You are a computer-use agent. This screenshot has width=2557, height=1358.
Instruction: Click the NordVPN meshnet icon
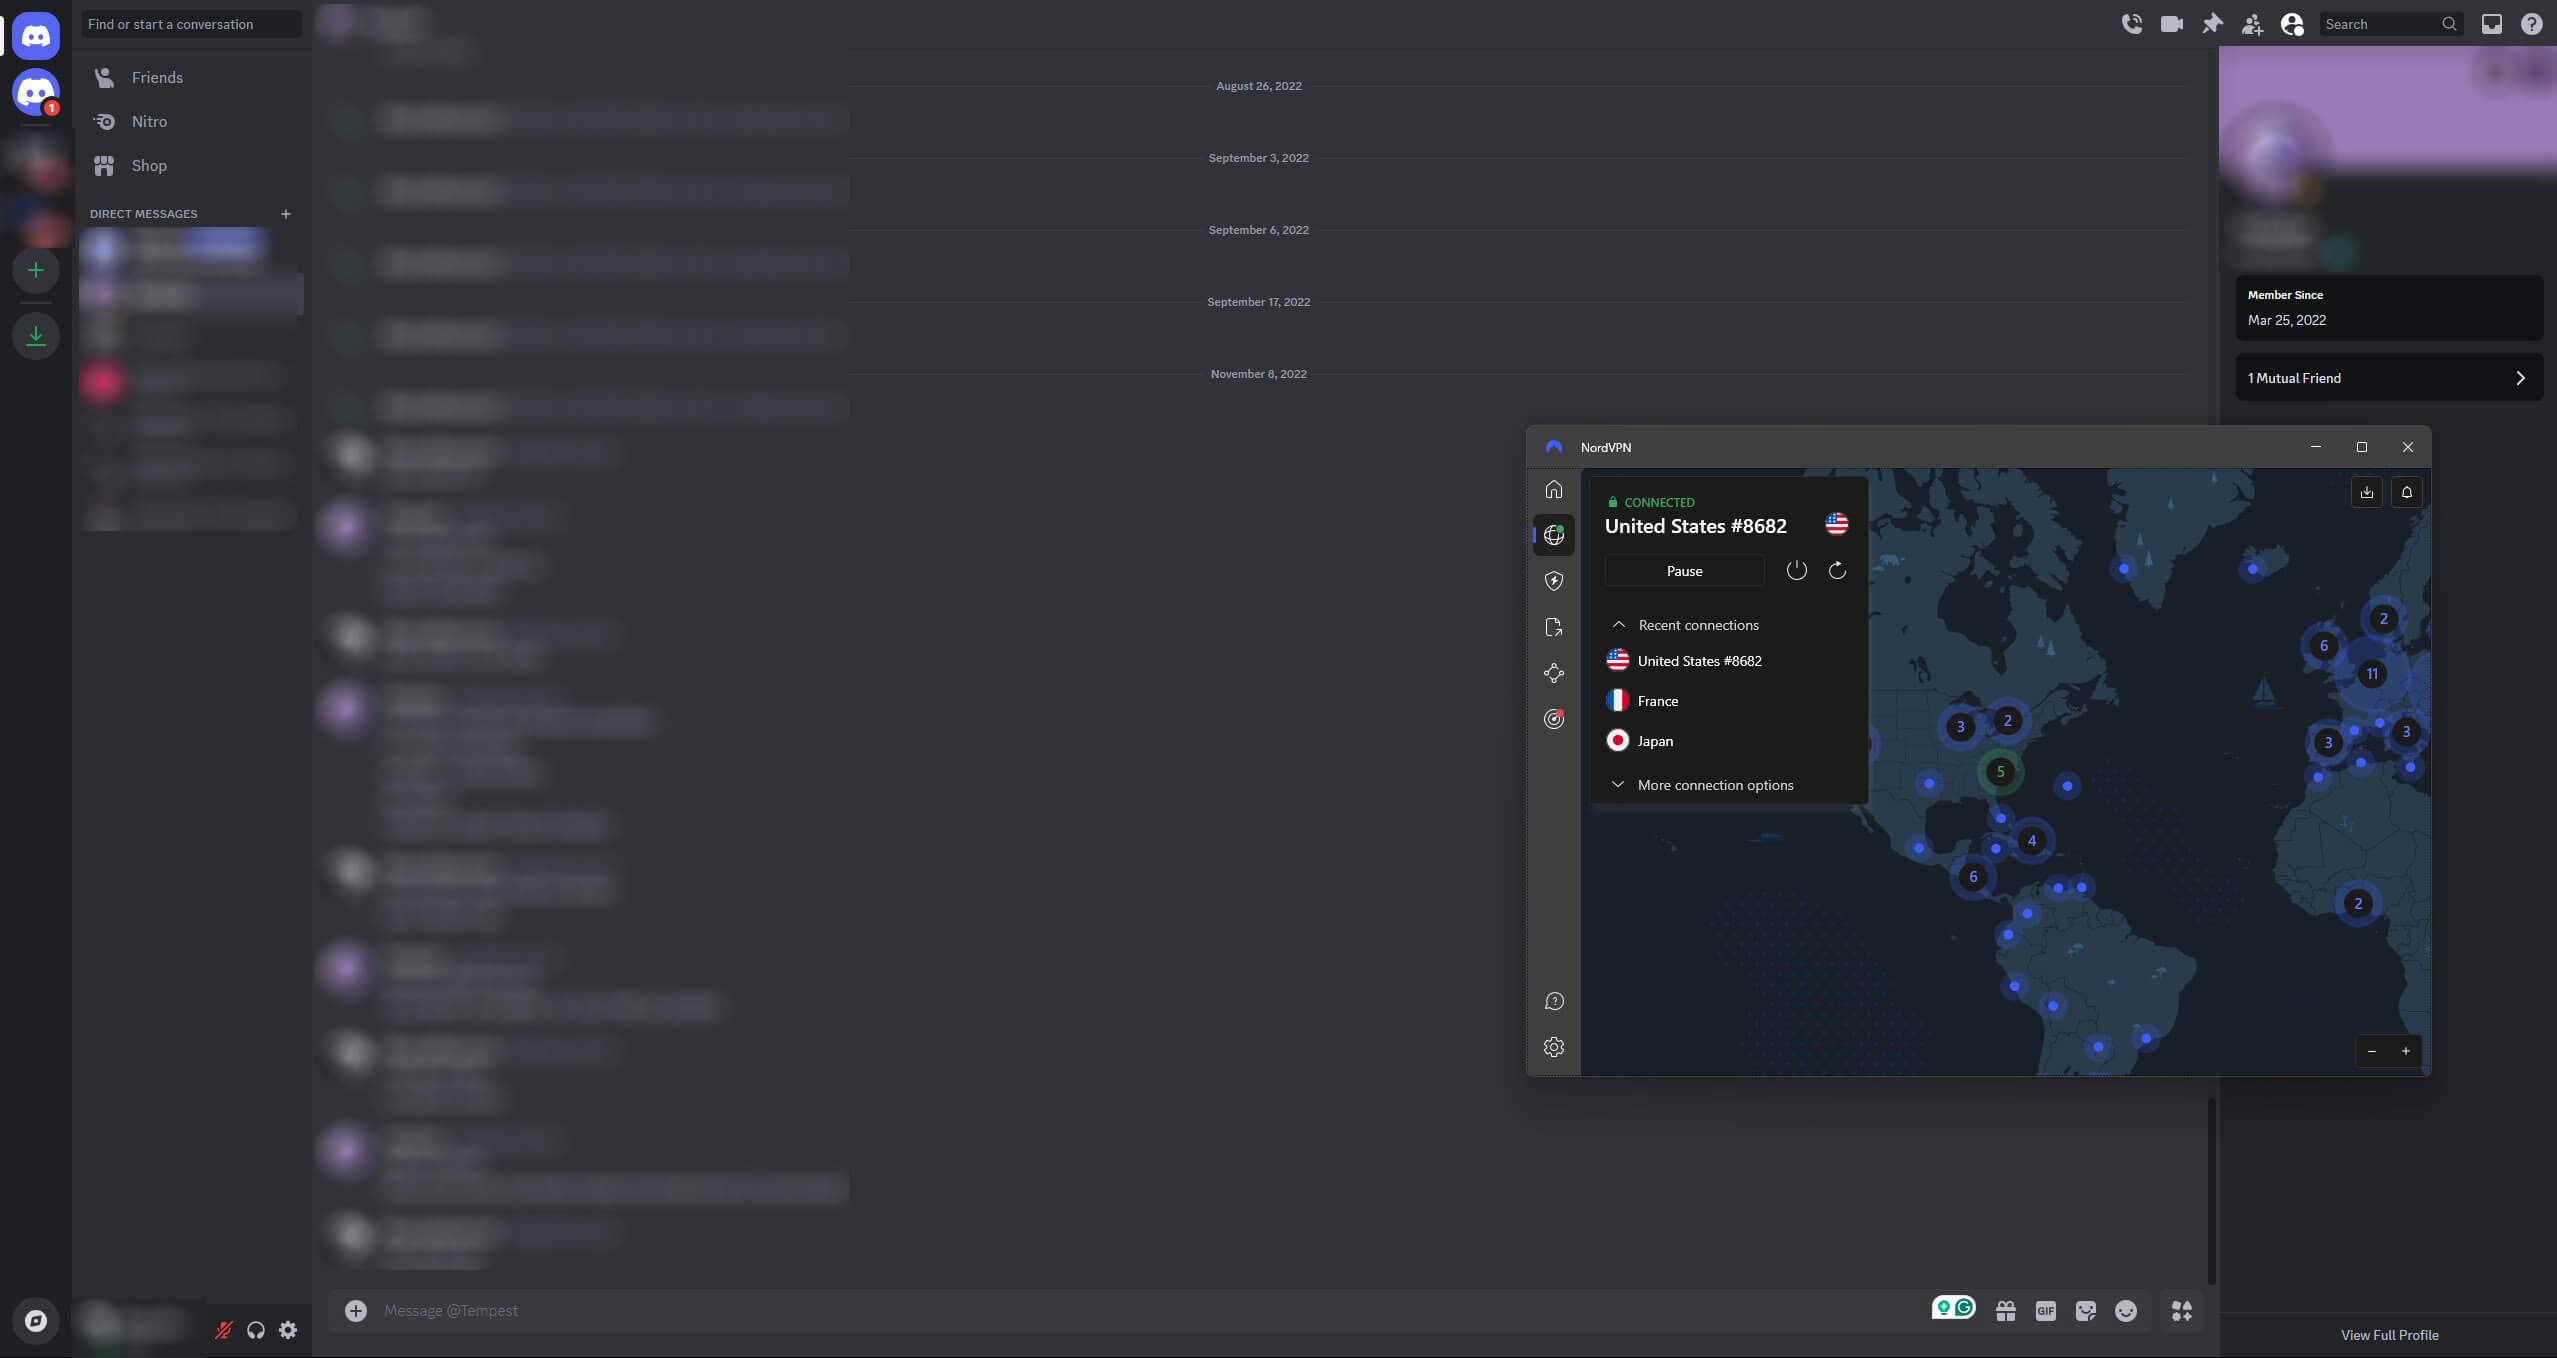coord(1552,673)
